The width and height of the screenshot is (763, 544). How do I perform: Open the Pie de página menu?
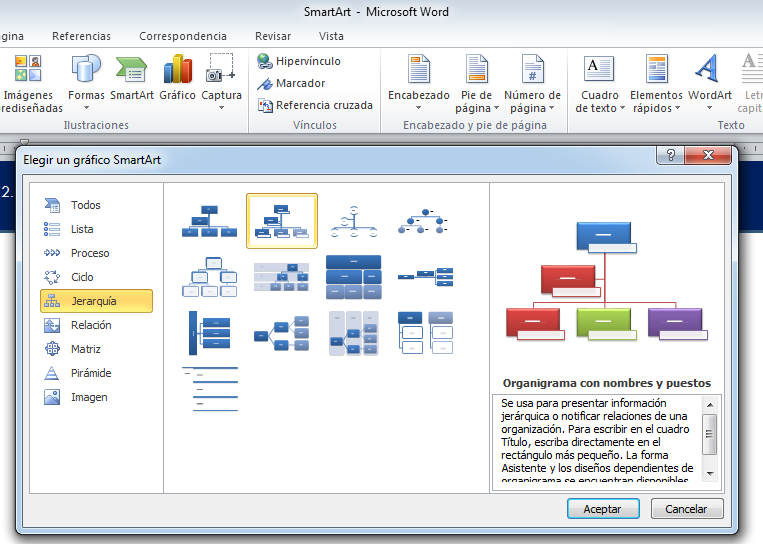click(x=477, y=84)
